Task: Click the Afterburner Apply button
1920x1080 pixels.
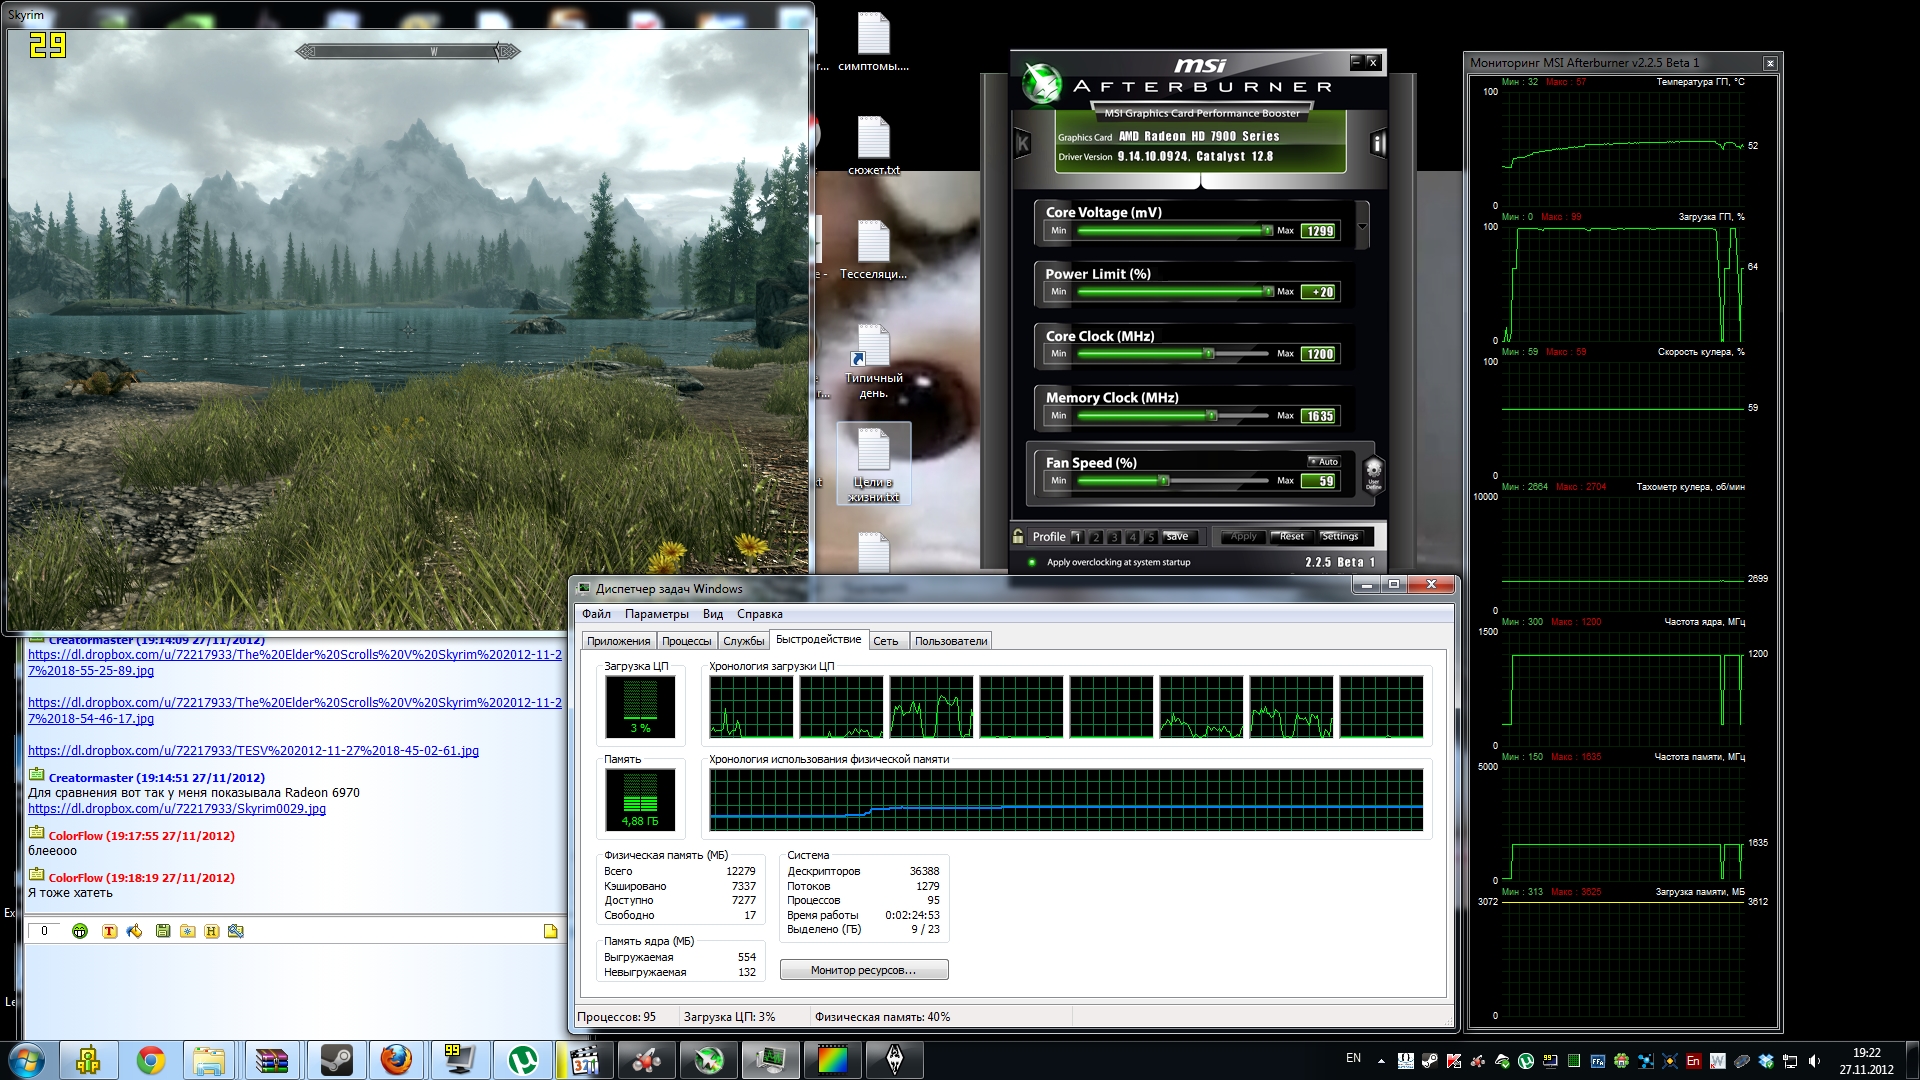Action: coord(1243,537)
